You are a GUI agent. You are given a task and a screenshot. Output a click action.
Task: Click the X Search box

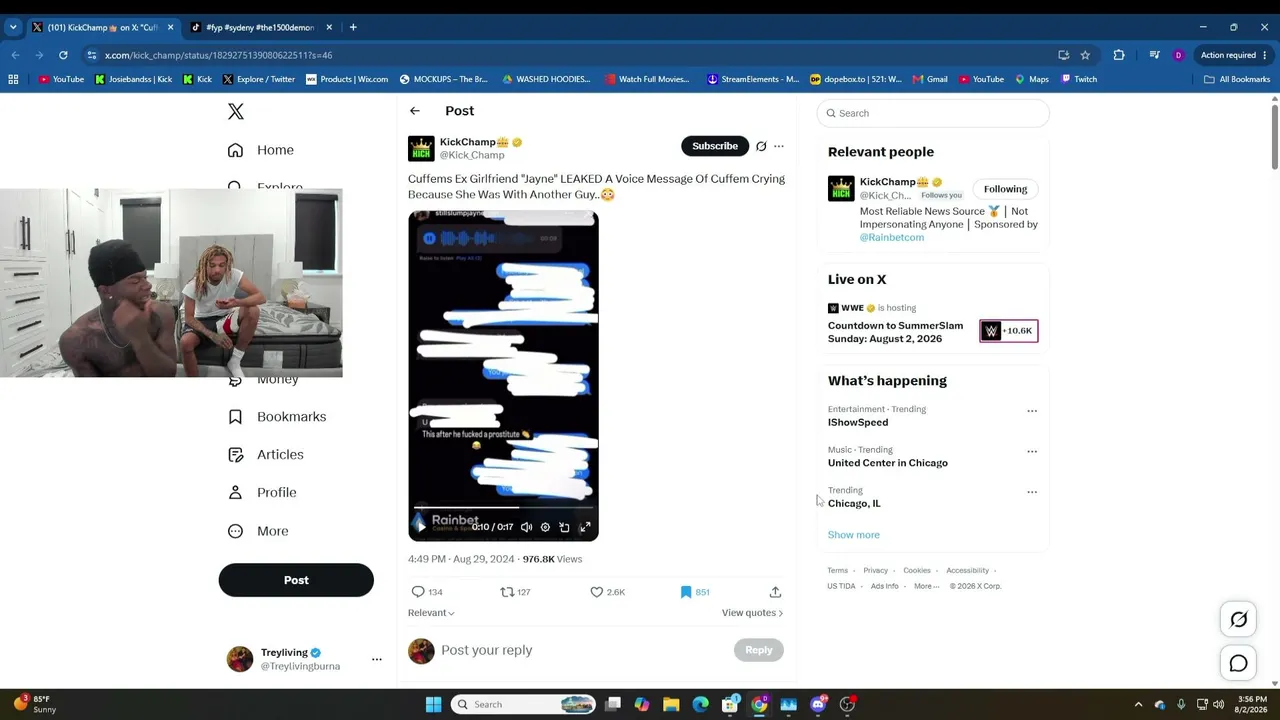pos(933,113)
